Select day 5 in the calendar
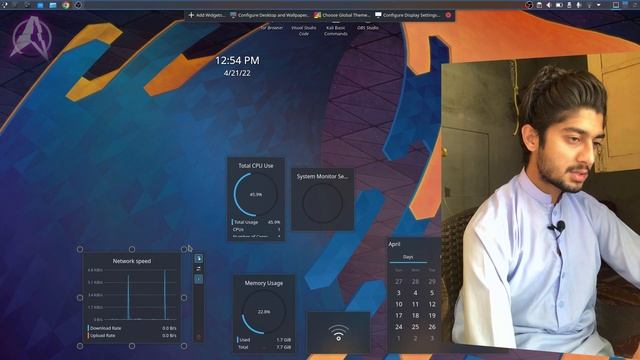This screenshot has height=360, width=640. click(x=432, y=293)
